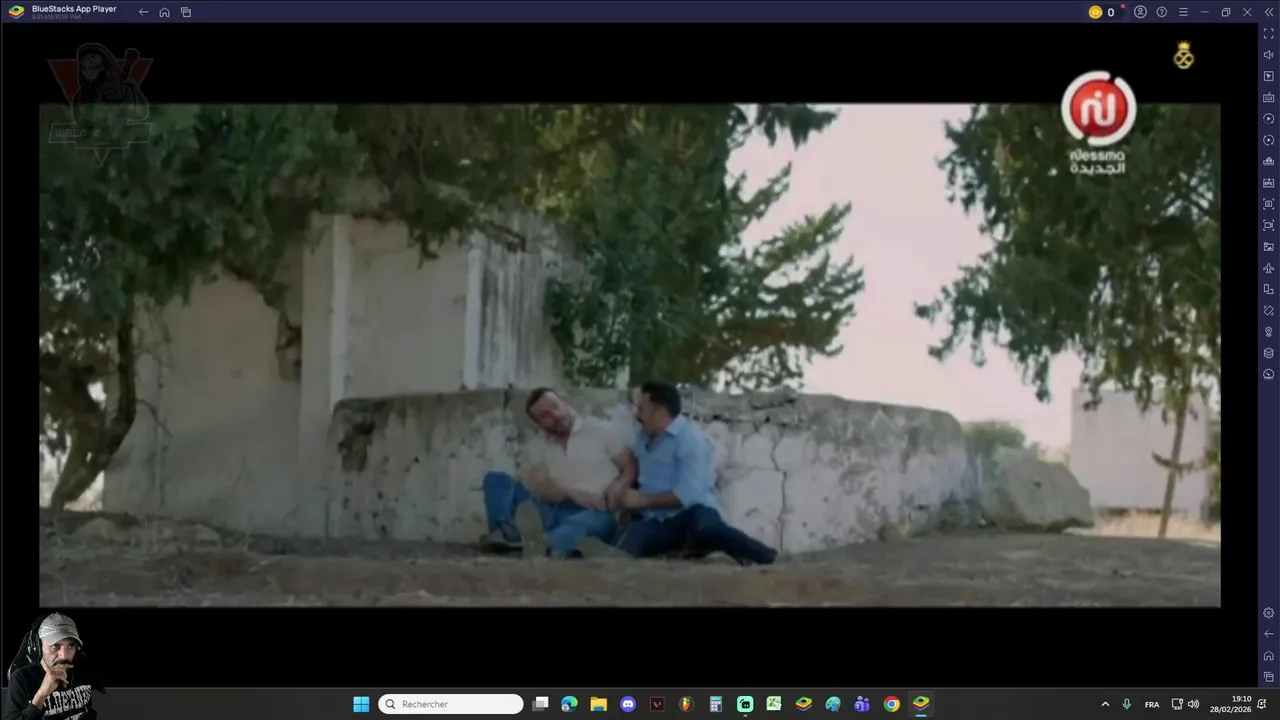Open BlueStacks home from title bar
Image resolution: width=1280 pixels, height=720 pixels.
pos(164,12)
